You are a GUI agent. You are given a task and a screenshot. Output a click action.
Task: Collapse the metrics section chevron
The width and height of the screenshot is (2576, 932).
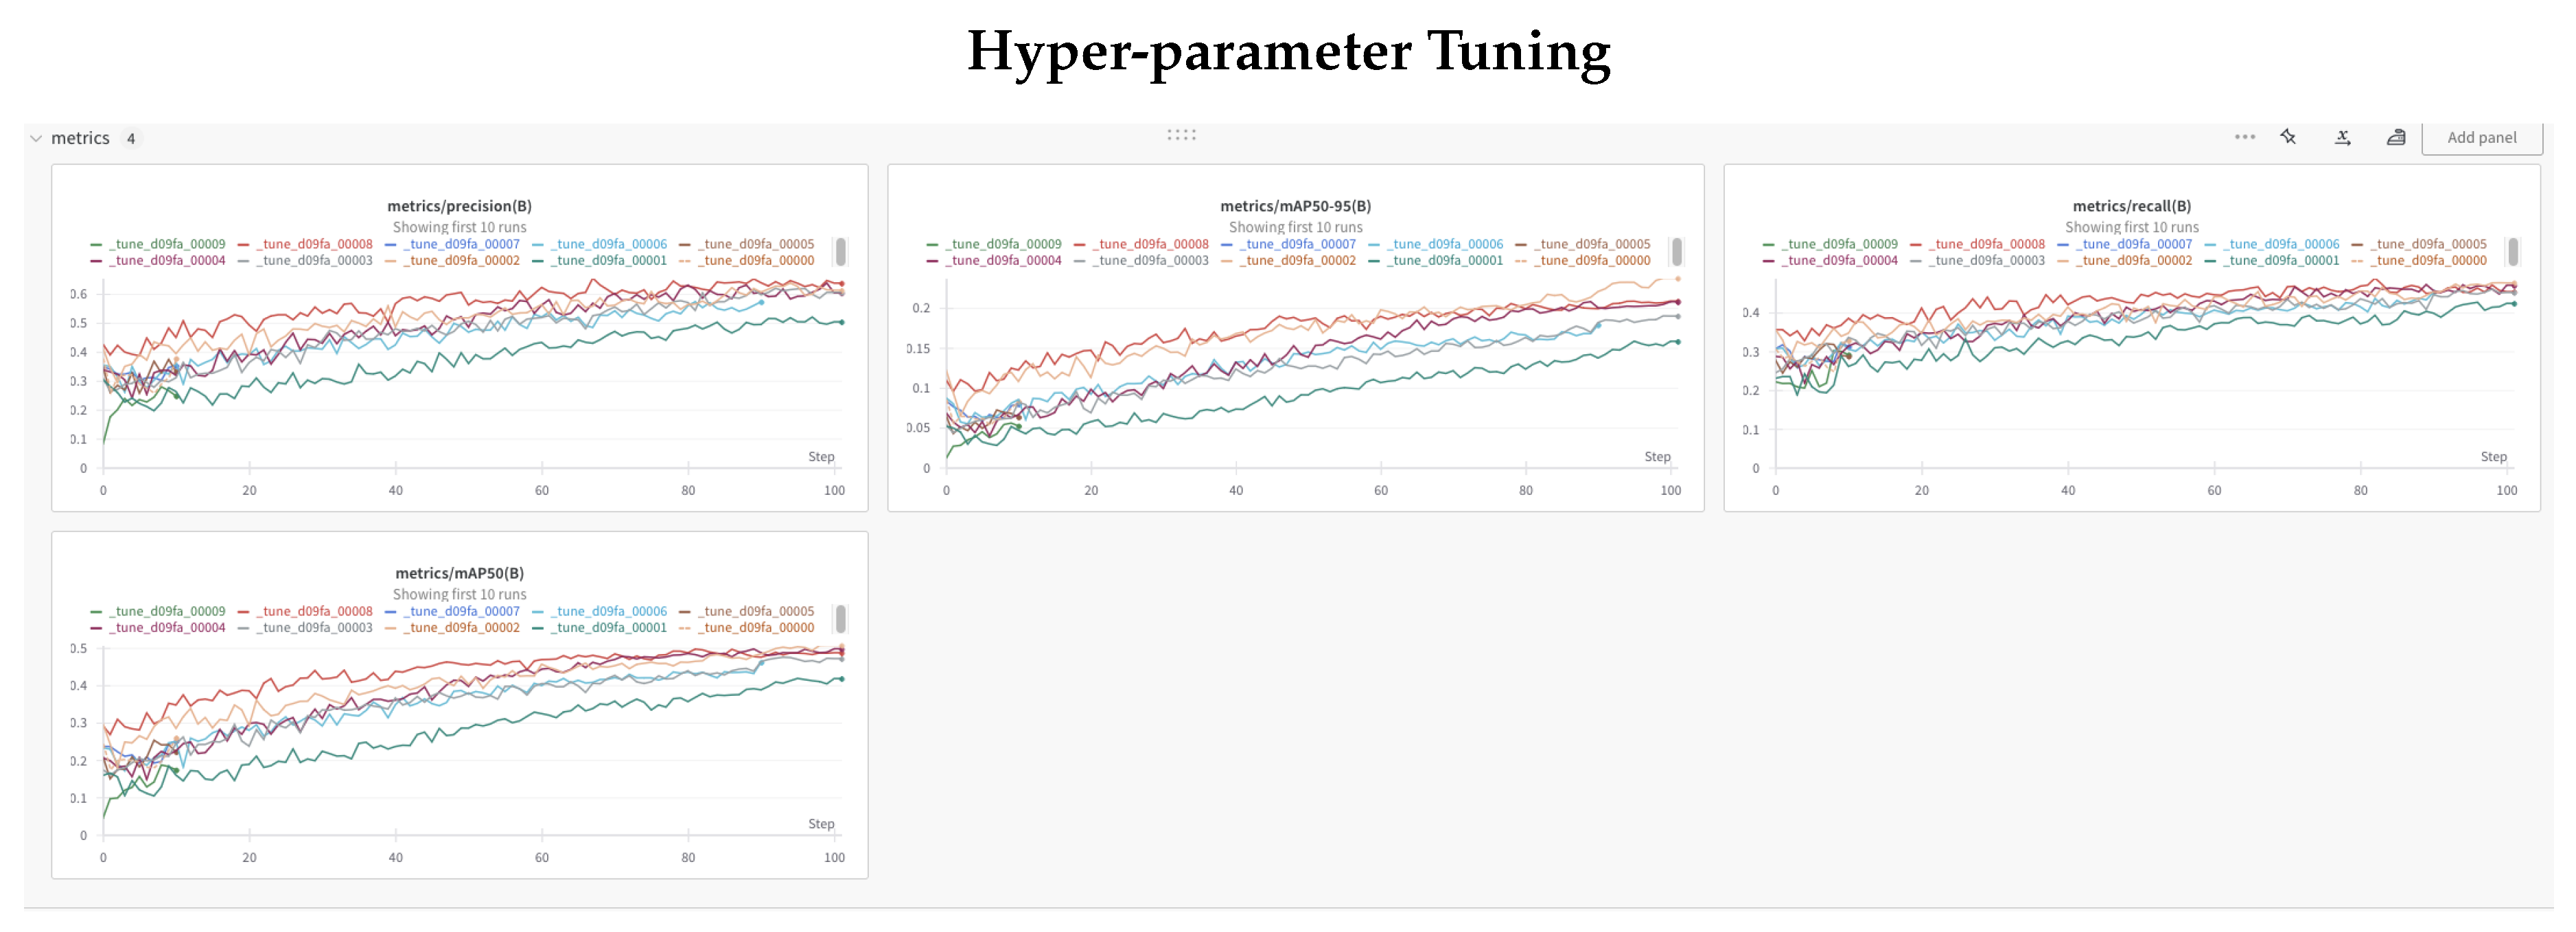(36, 138)
